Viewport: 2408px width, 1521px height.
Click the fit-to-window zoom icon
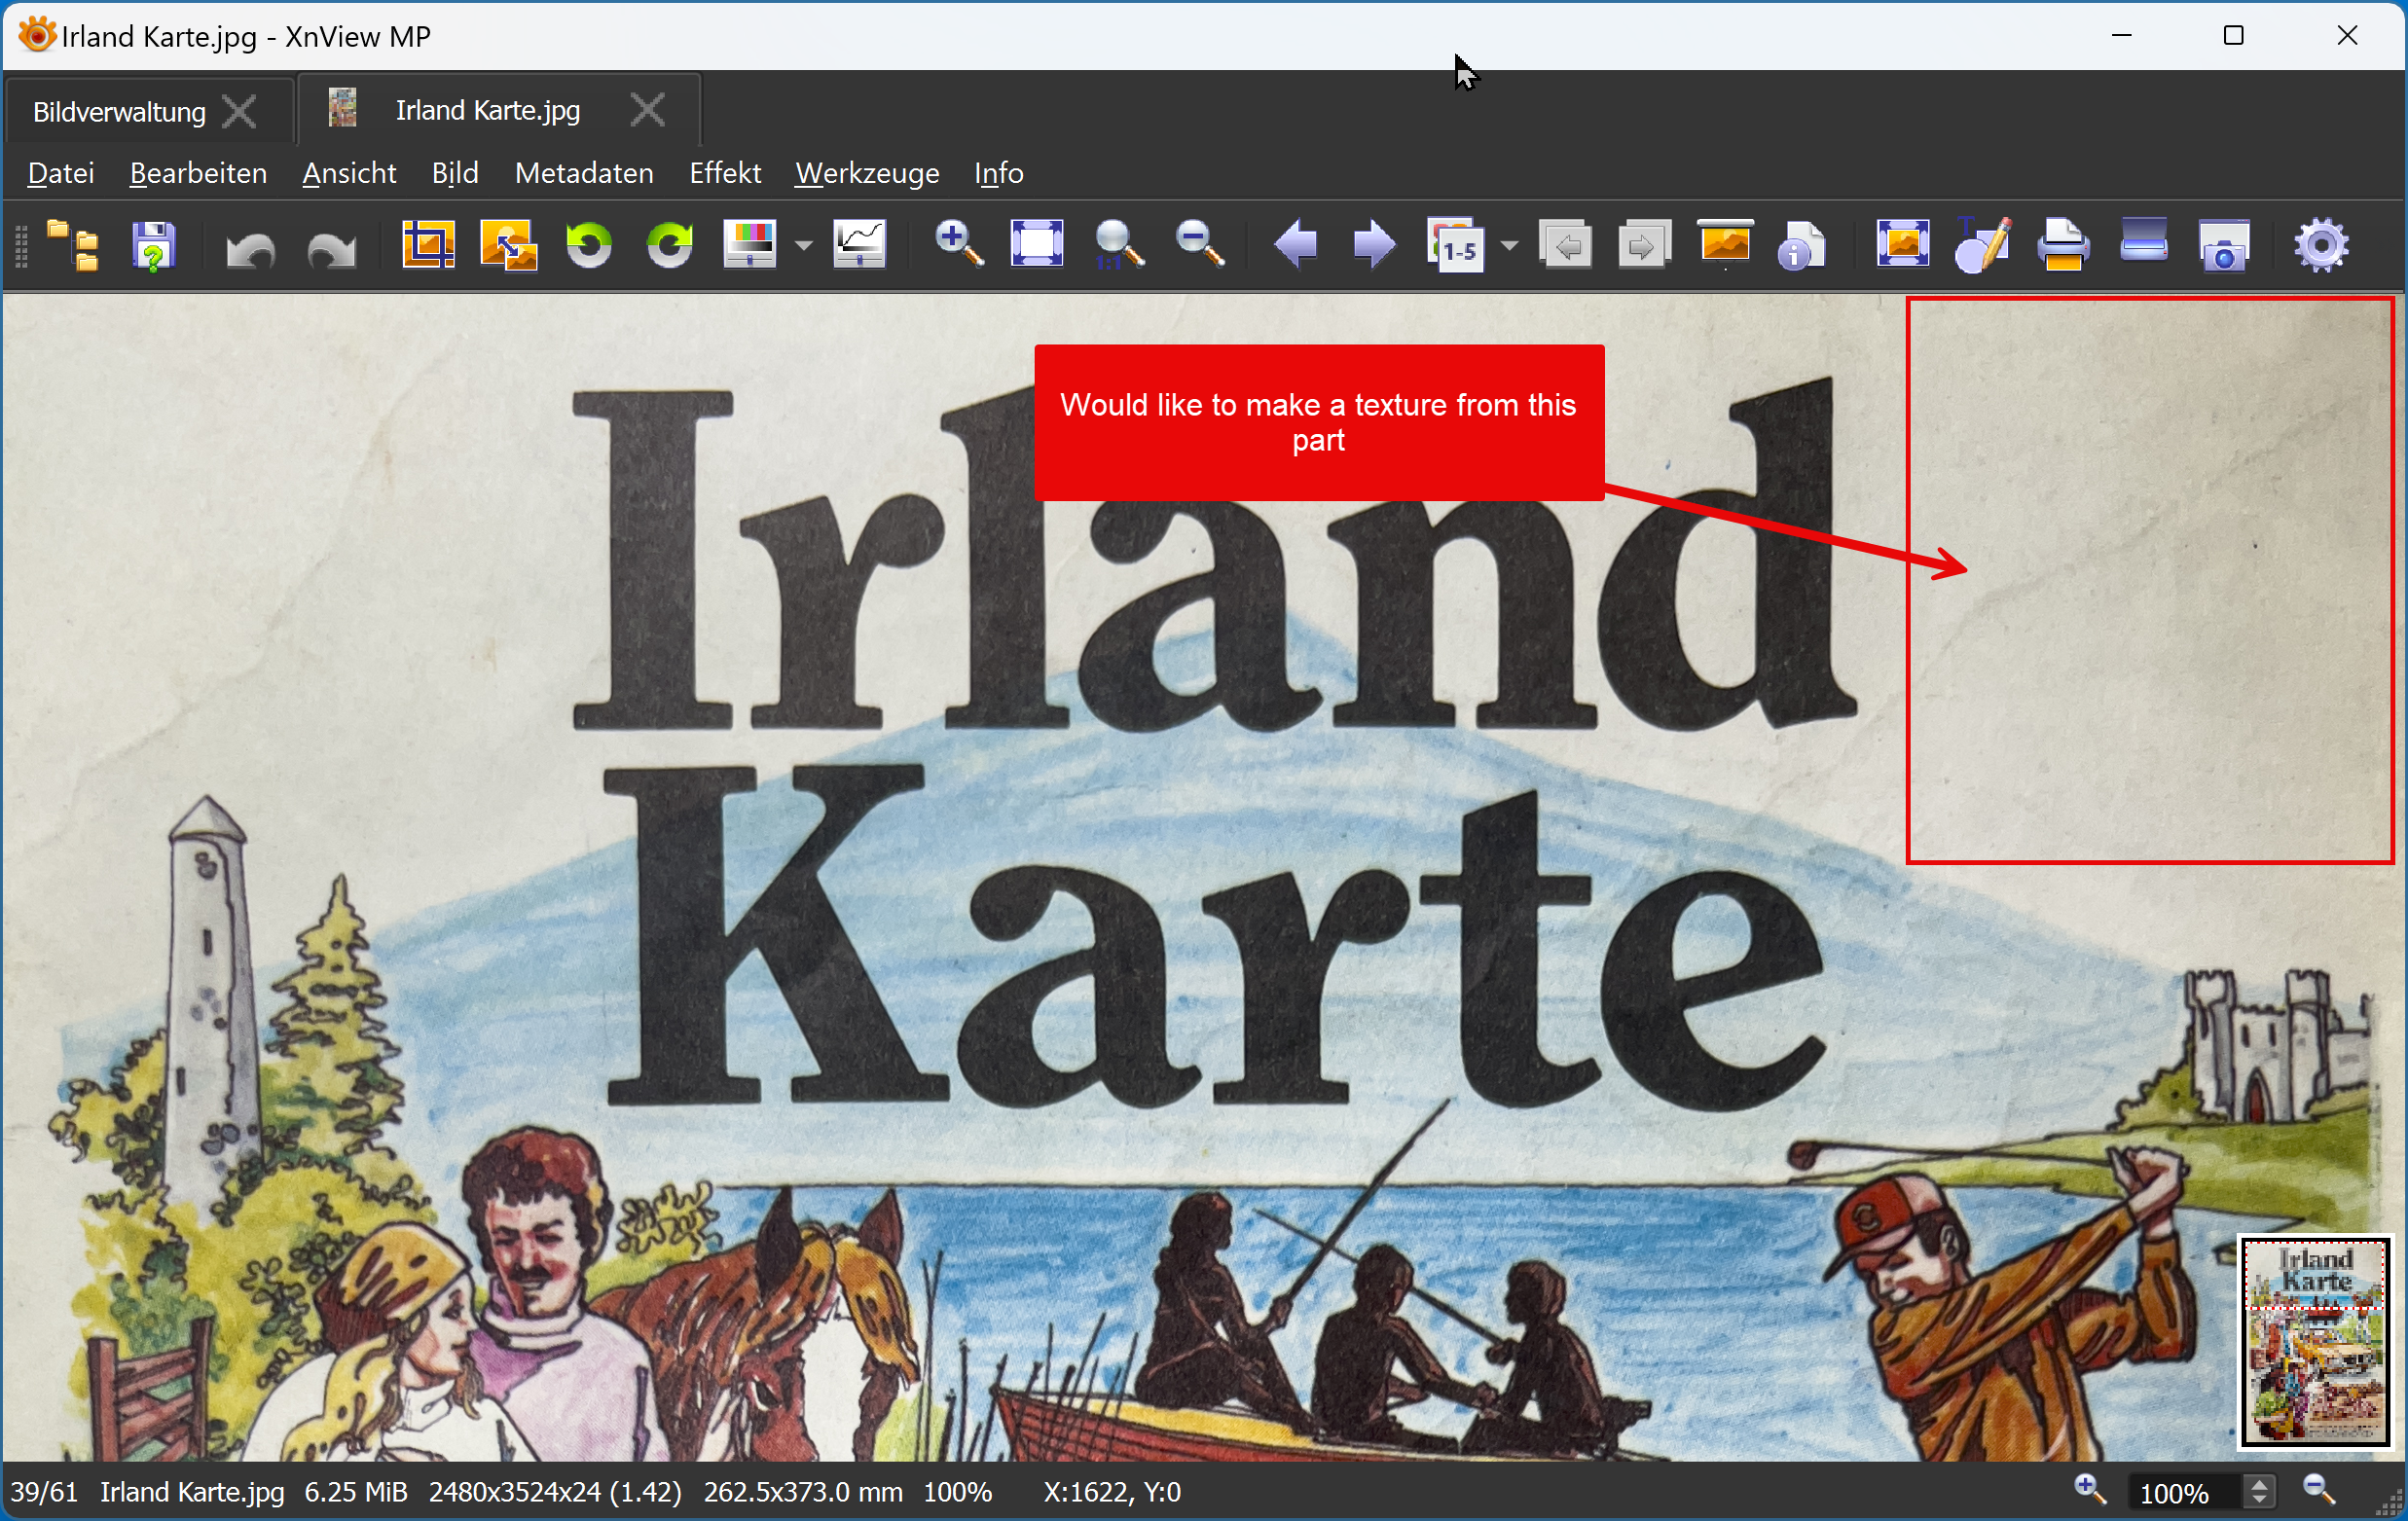(1036, 245)
